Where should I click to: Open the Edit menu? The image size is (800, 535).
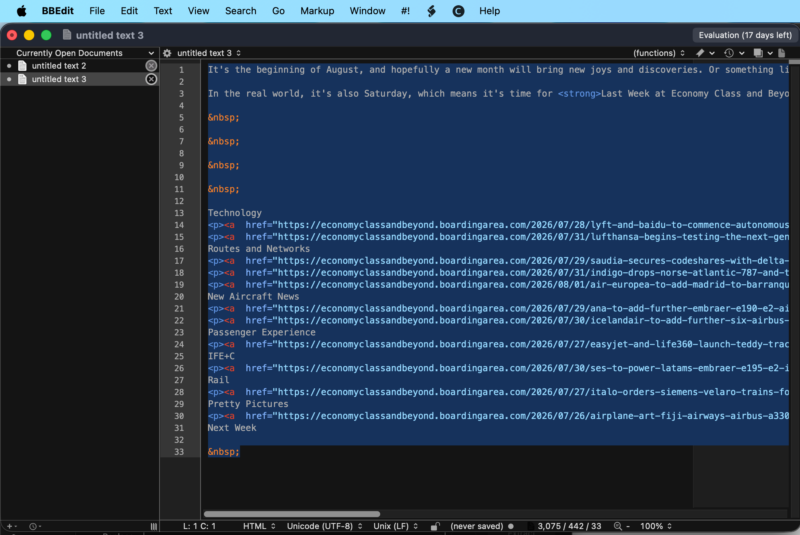[x=129, y=11]
